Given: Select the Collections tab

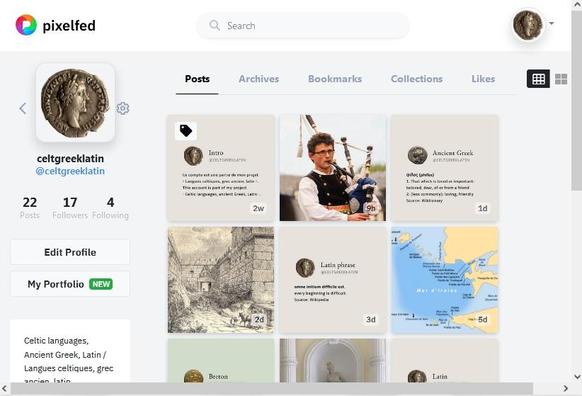Looking at the screenshot, I should click(416, 79).
